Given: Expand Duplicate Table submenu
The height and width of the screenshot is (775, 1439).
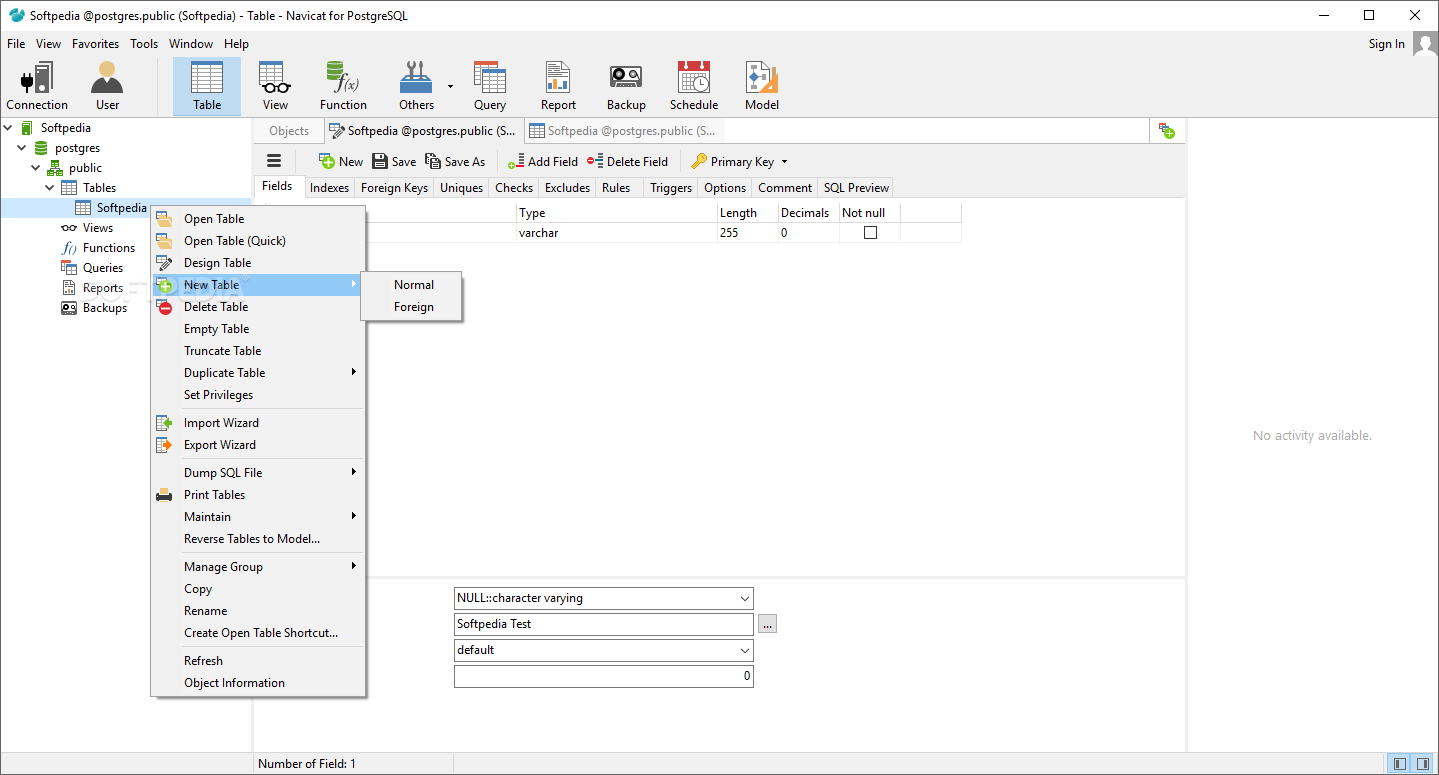Looking at the screenshot, I should [x=258, y=373].
